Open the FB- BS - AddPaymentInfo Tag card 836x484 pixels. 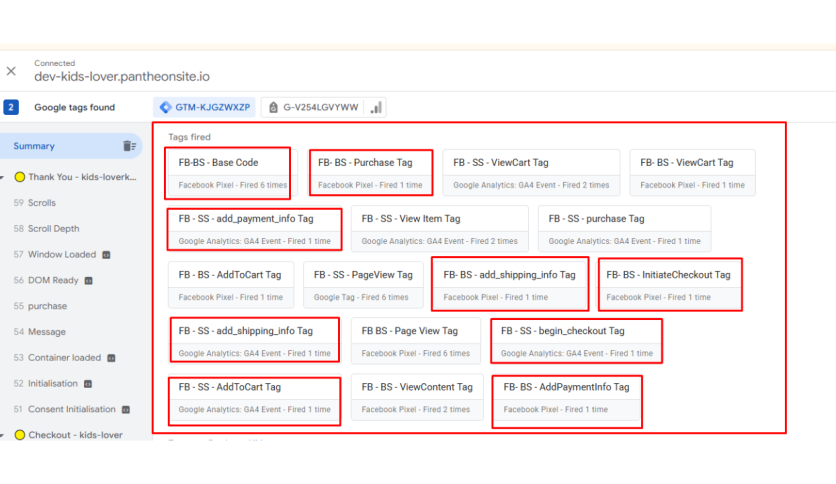(567, 398)
